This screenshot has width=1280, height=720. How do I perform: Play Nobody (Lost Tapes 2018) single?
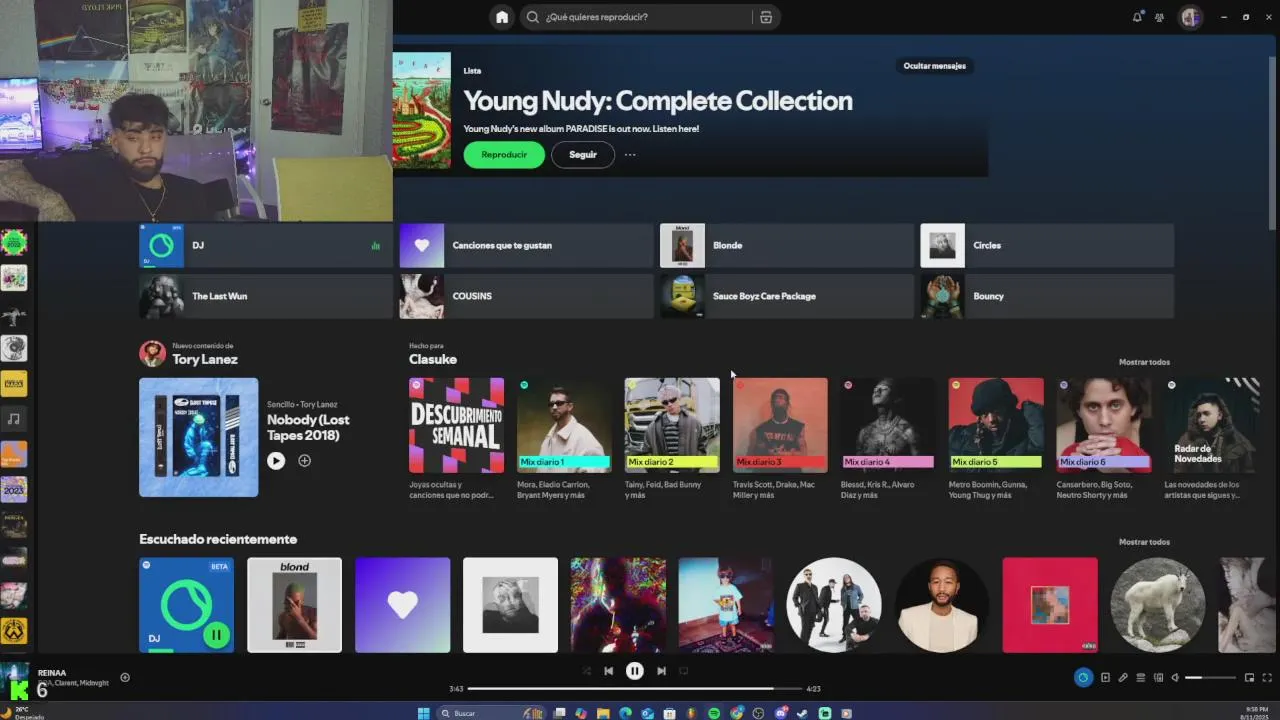coord(276,461)
